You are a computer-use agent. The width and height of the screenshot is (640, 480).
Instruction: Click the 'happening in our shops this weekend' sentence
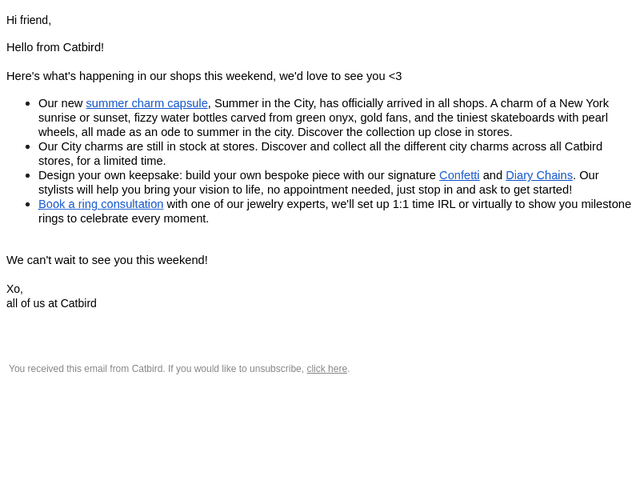click(204, 76)
